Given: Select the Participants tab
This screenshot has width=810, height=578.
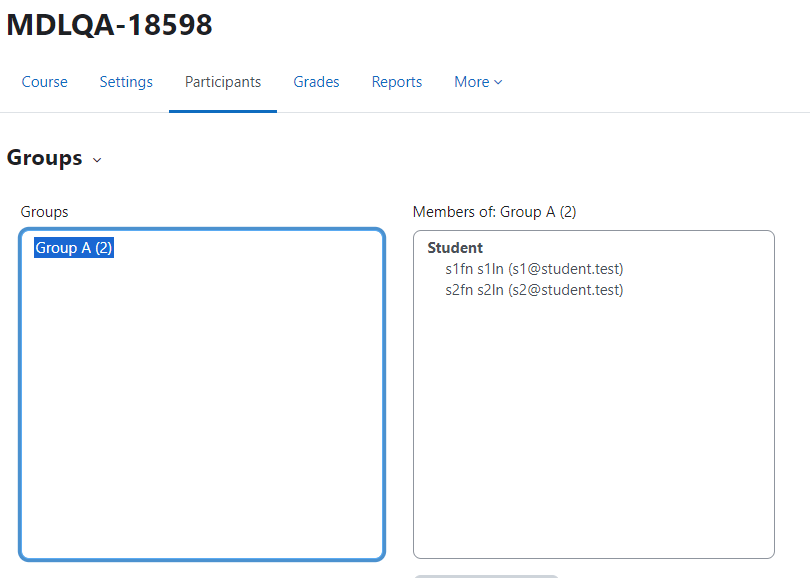Looking at the screenshot, I should pos(223,82).
